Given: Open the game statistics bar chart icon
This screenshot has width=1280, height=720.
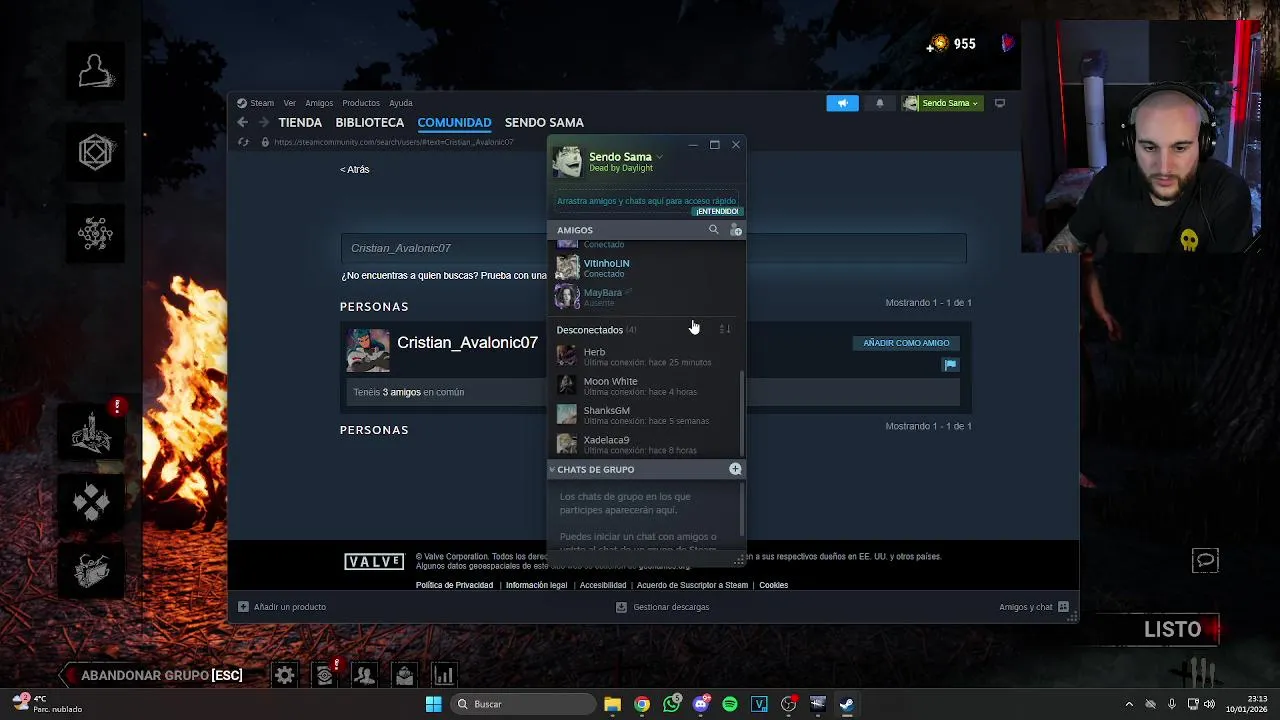Looking at the screenshot, I should pos(443,676).
